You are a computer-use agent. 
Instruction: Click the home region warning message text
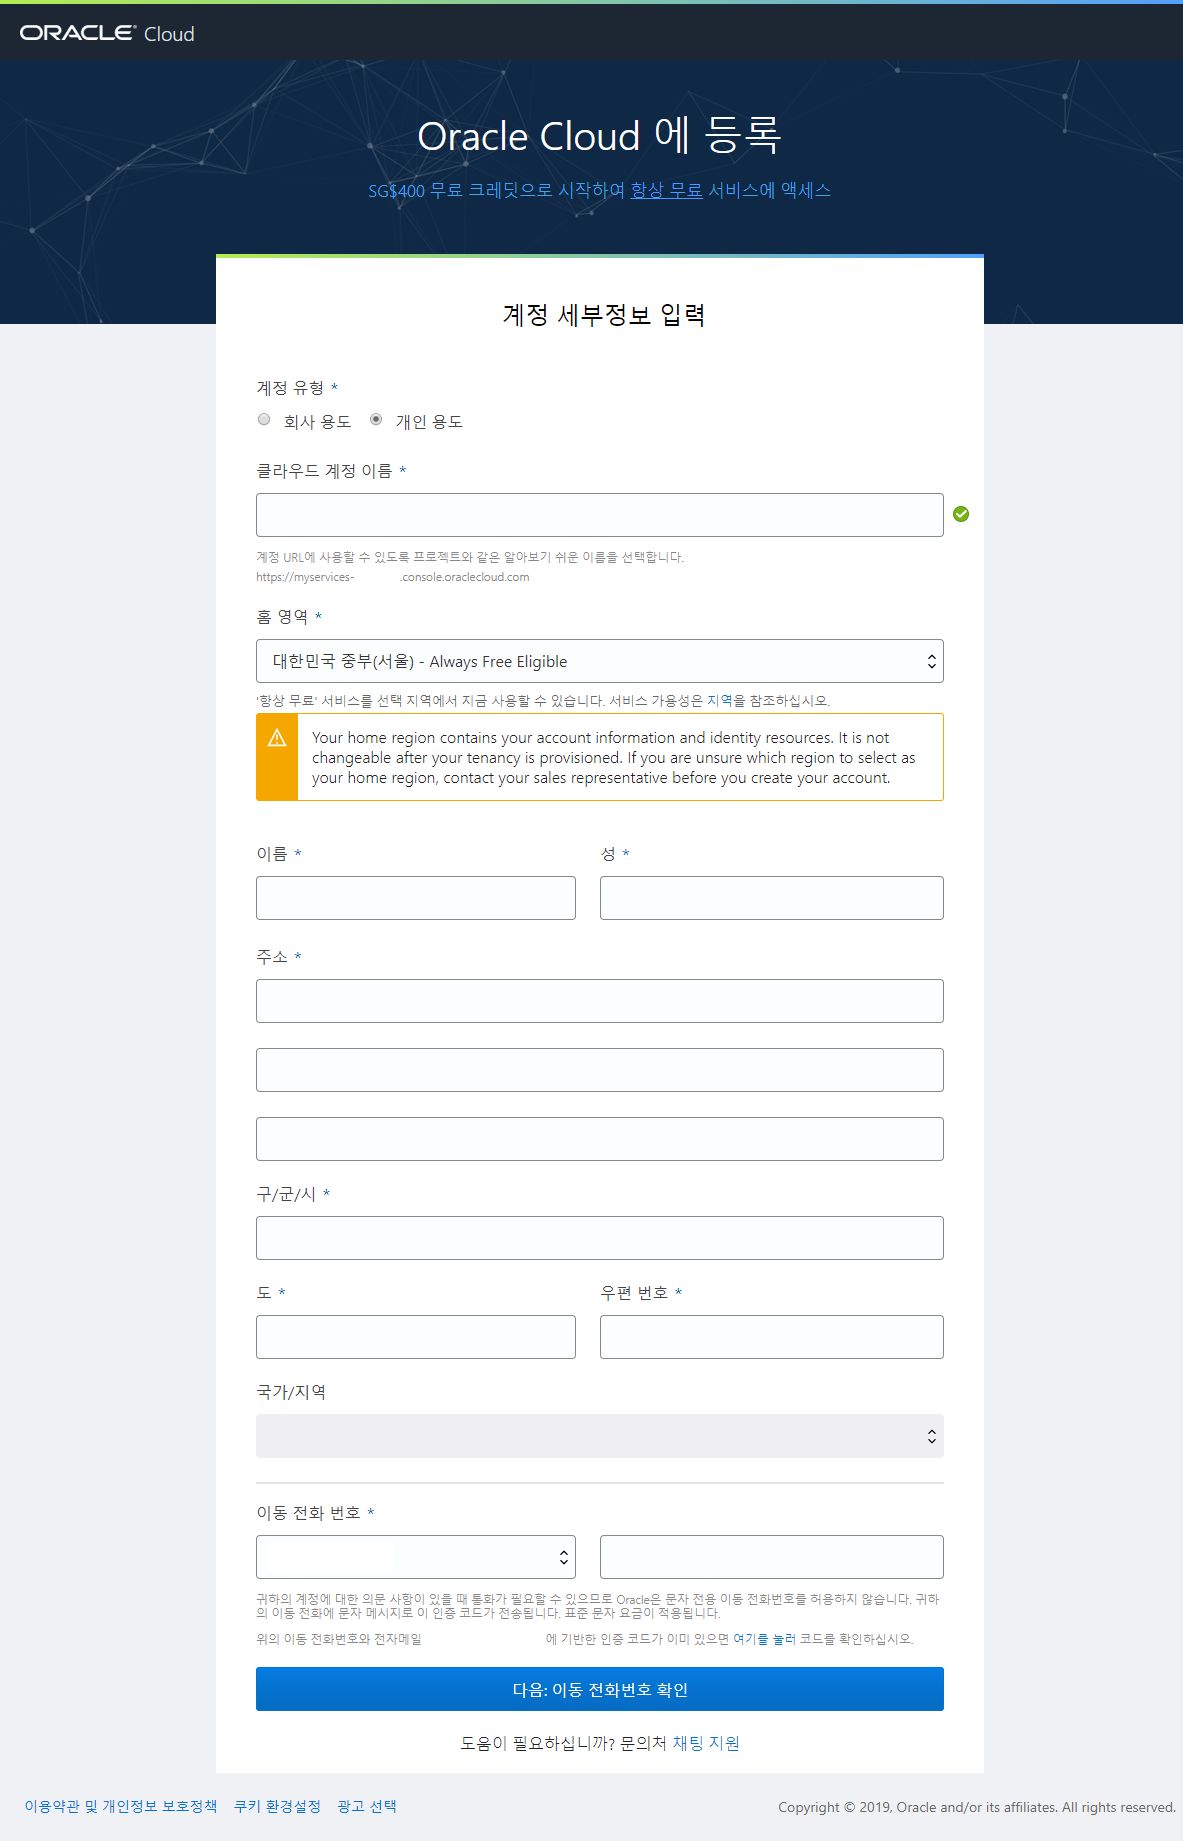pyautogui.click(x=613, y=758)
